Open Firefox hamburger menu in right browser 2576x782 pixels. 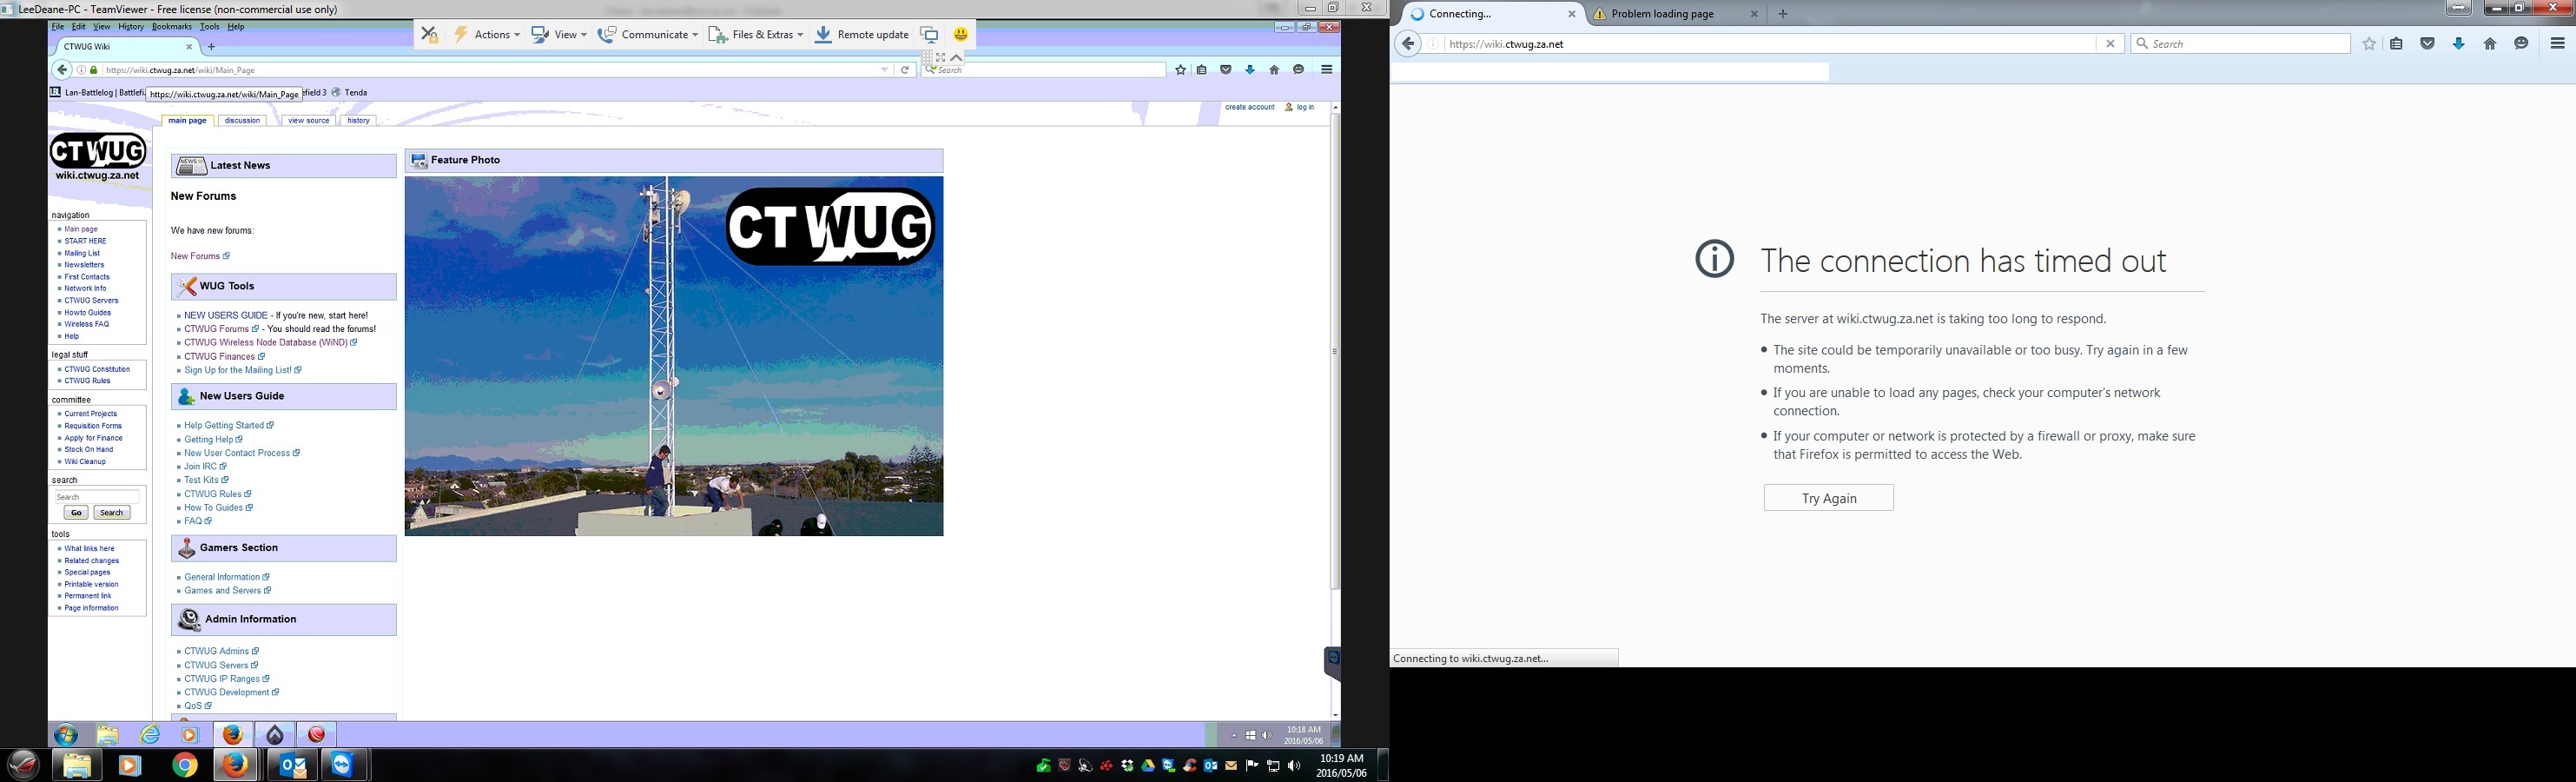tap(2557, 44)
